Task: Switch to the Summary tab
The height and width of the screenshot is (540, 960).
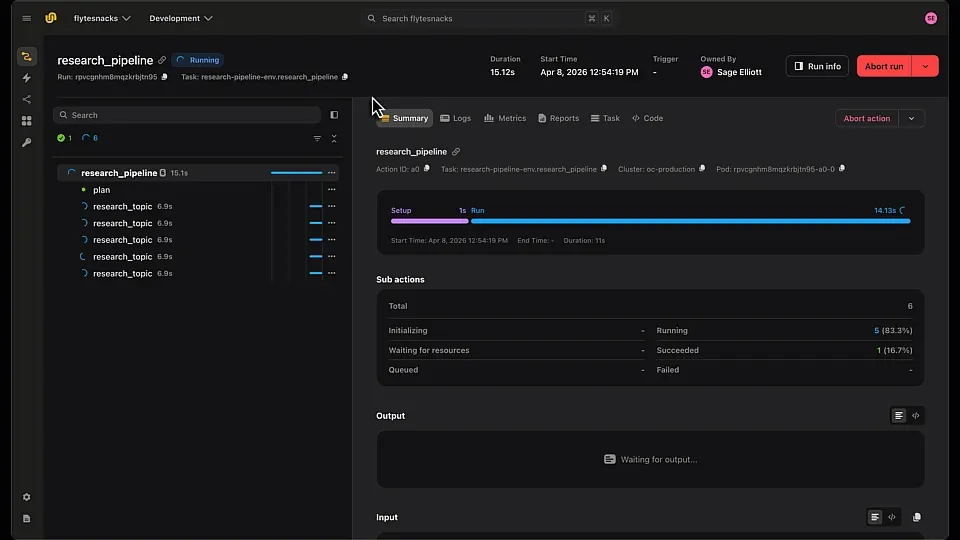Action: (x=405, y=118)
